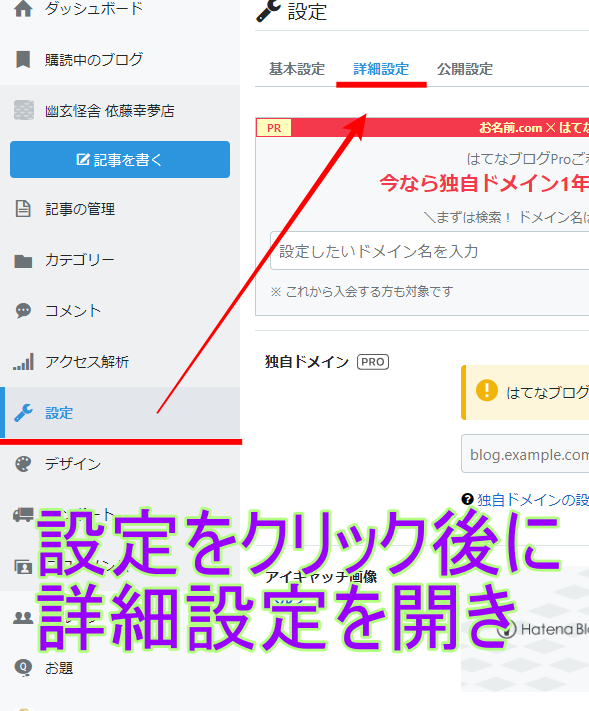Switch to the 公開設定 tab
This screenshot has height=711, width=589.
coord(465,69)
